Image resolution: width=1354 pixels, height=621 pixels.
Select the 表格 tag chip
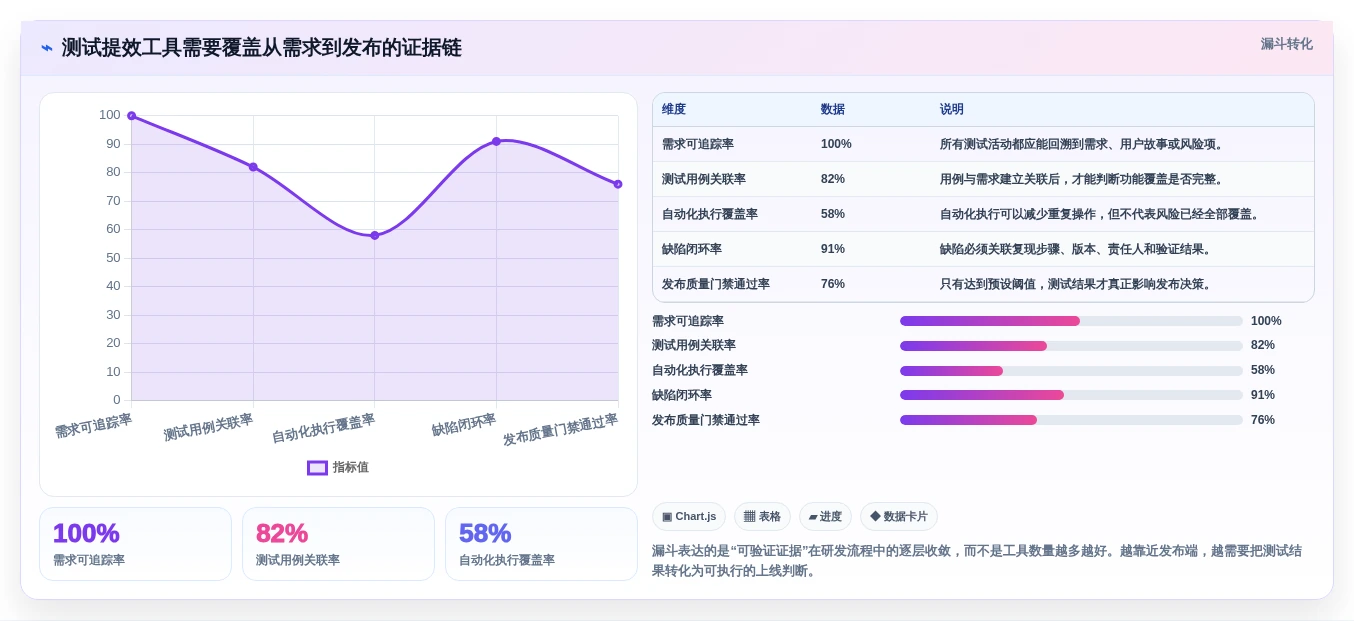(x=762, y=516)
